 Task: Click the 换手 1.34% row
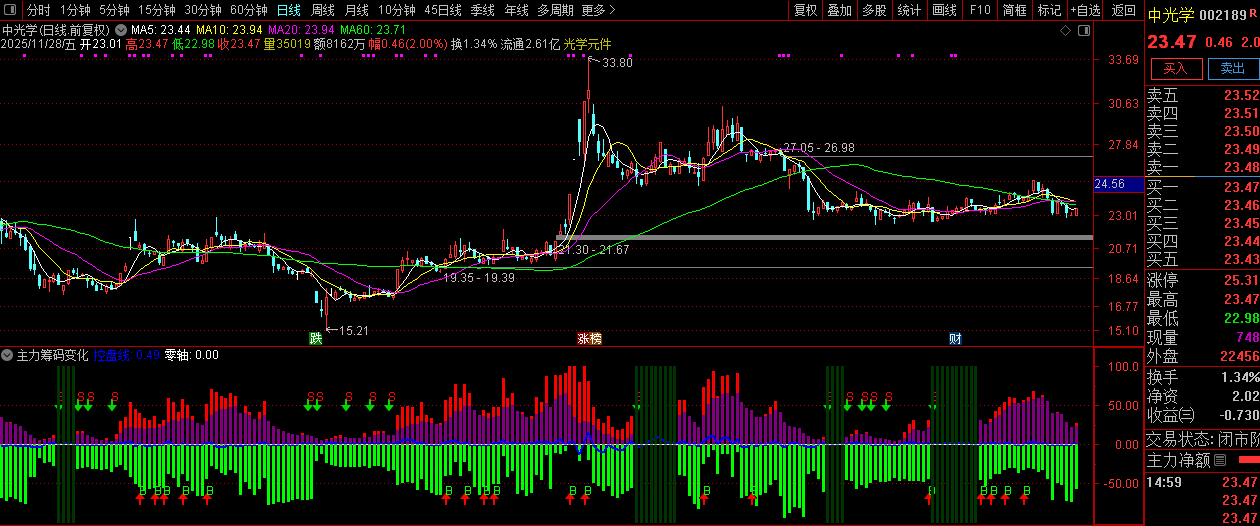tap(1202, 377)
